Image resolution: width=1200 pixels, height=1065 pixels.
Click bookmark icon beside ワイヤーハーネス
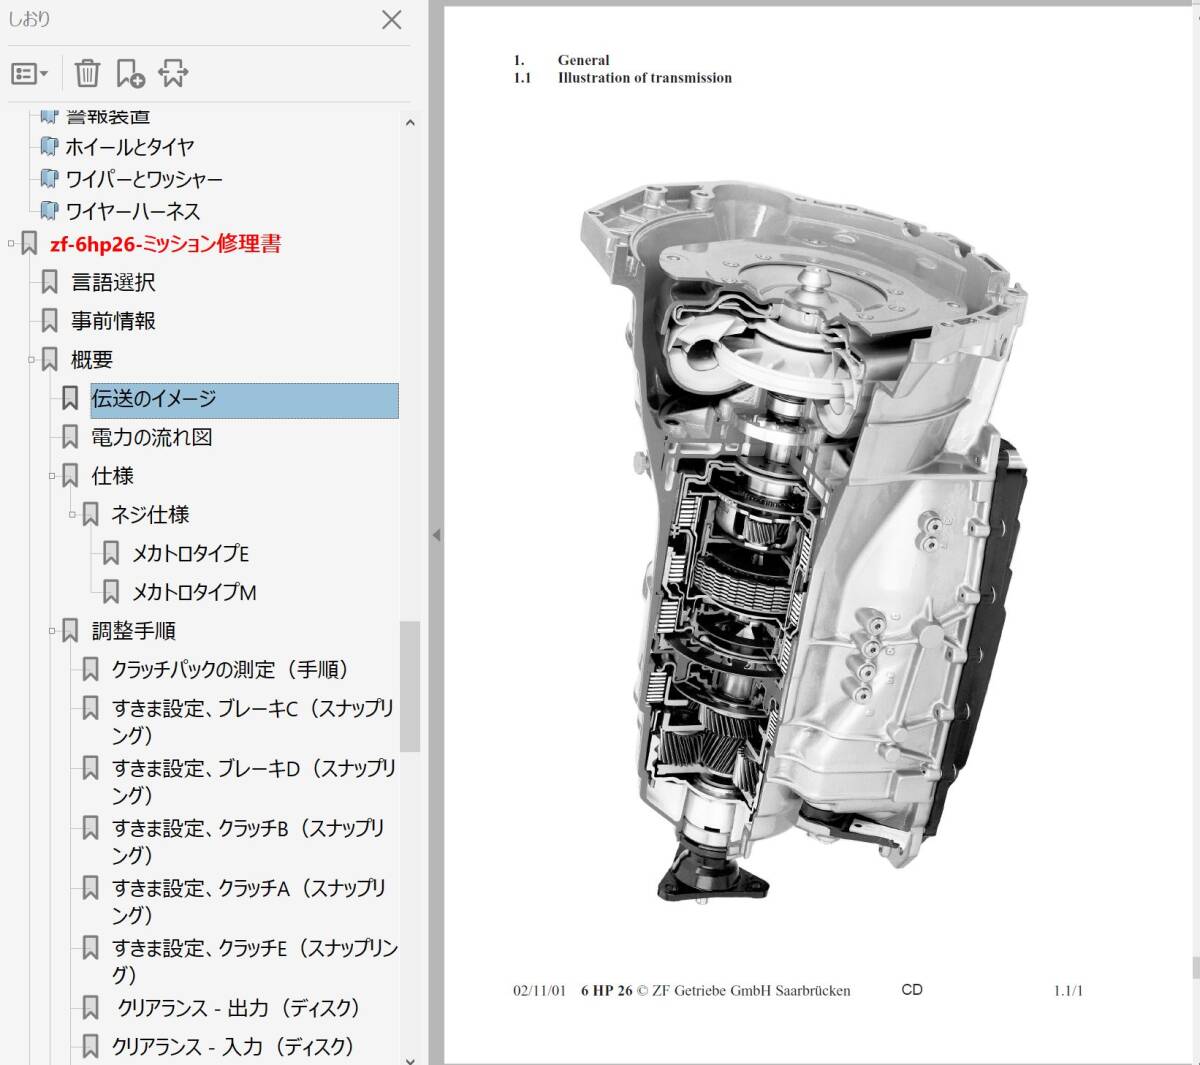[49, 211]
